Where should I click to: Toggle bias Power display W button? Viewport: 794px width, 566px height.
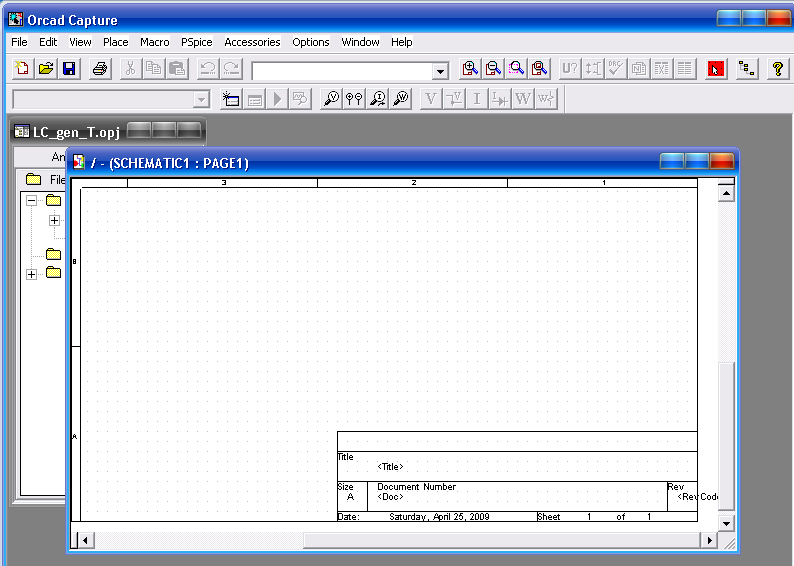(x=523, y=99)
